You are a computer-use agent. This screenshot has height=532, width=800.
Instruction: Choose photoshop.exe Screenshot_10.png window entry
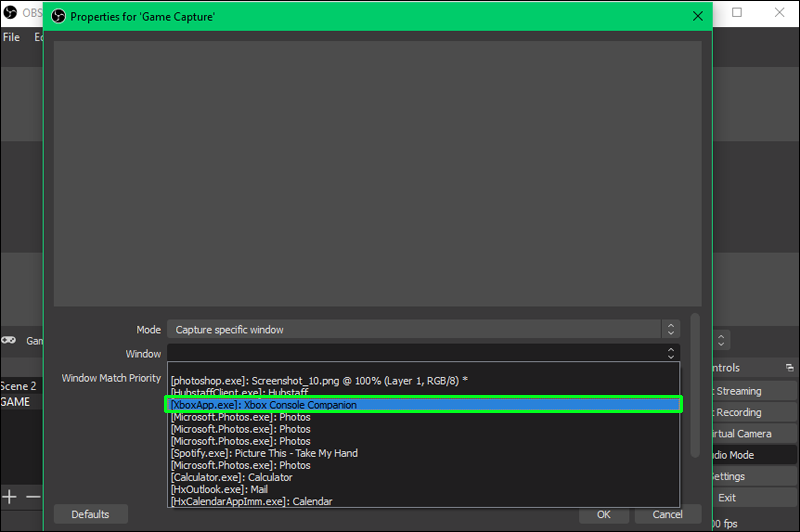423,381
